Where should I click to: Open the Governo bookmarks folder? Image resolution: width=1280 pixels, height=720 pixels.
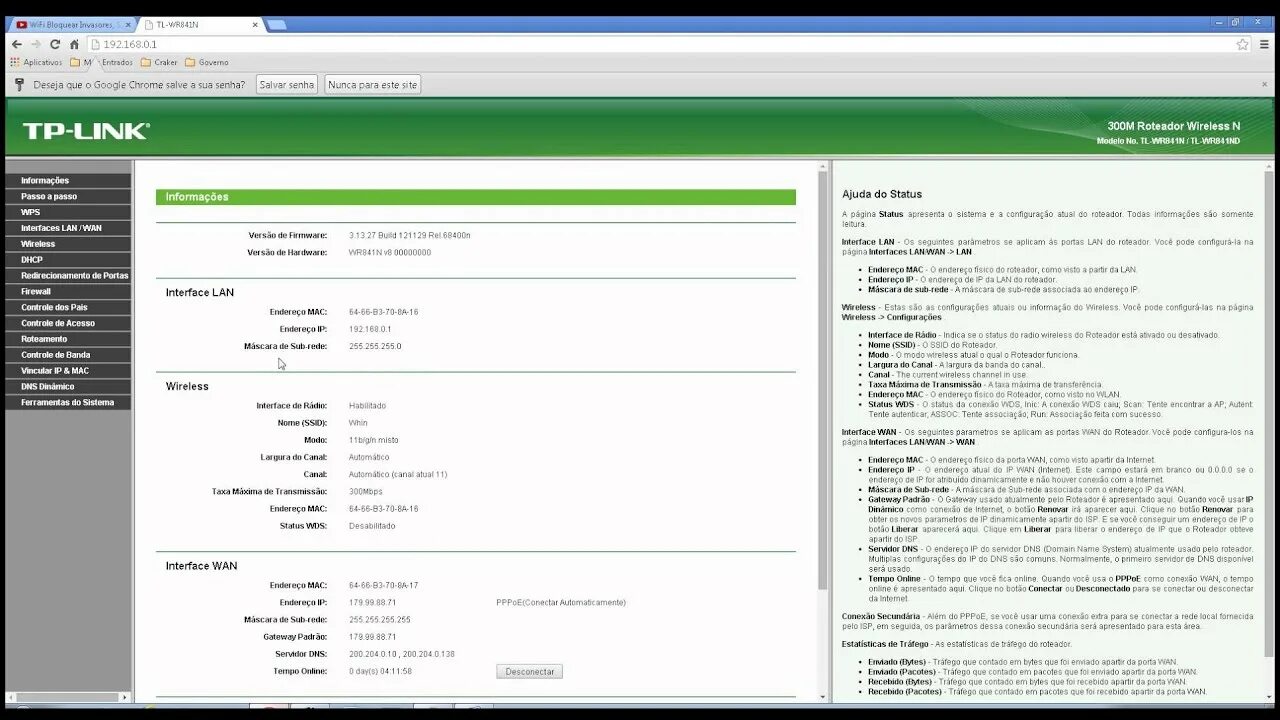[x=207, y=62]
